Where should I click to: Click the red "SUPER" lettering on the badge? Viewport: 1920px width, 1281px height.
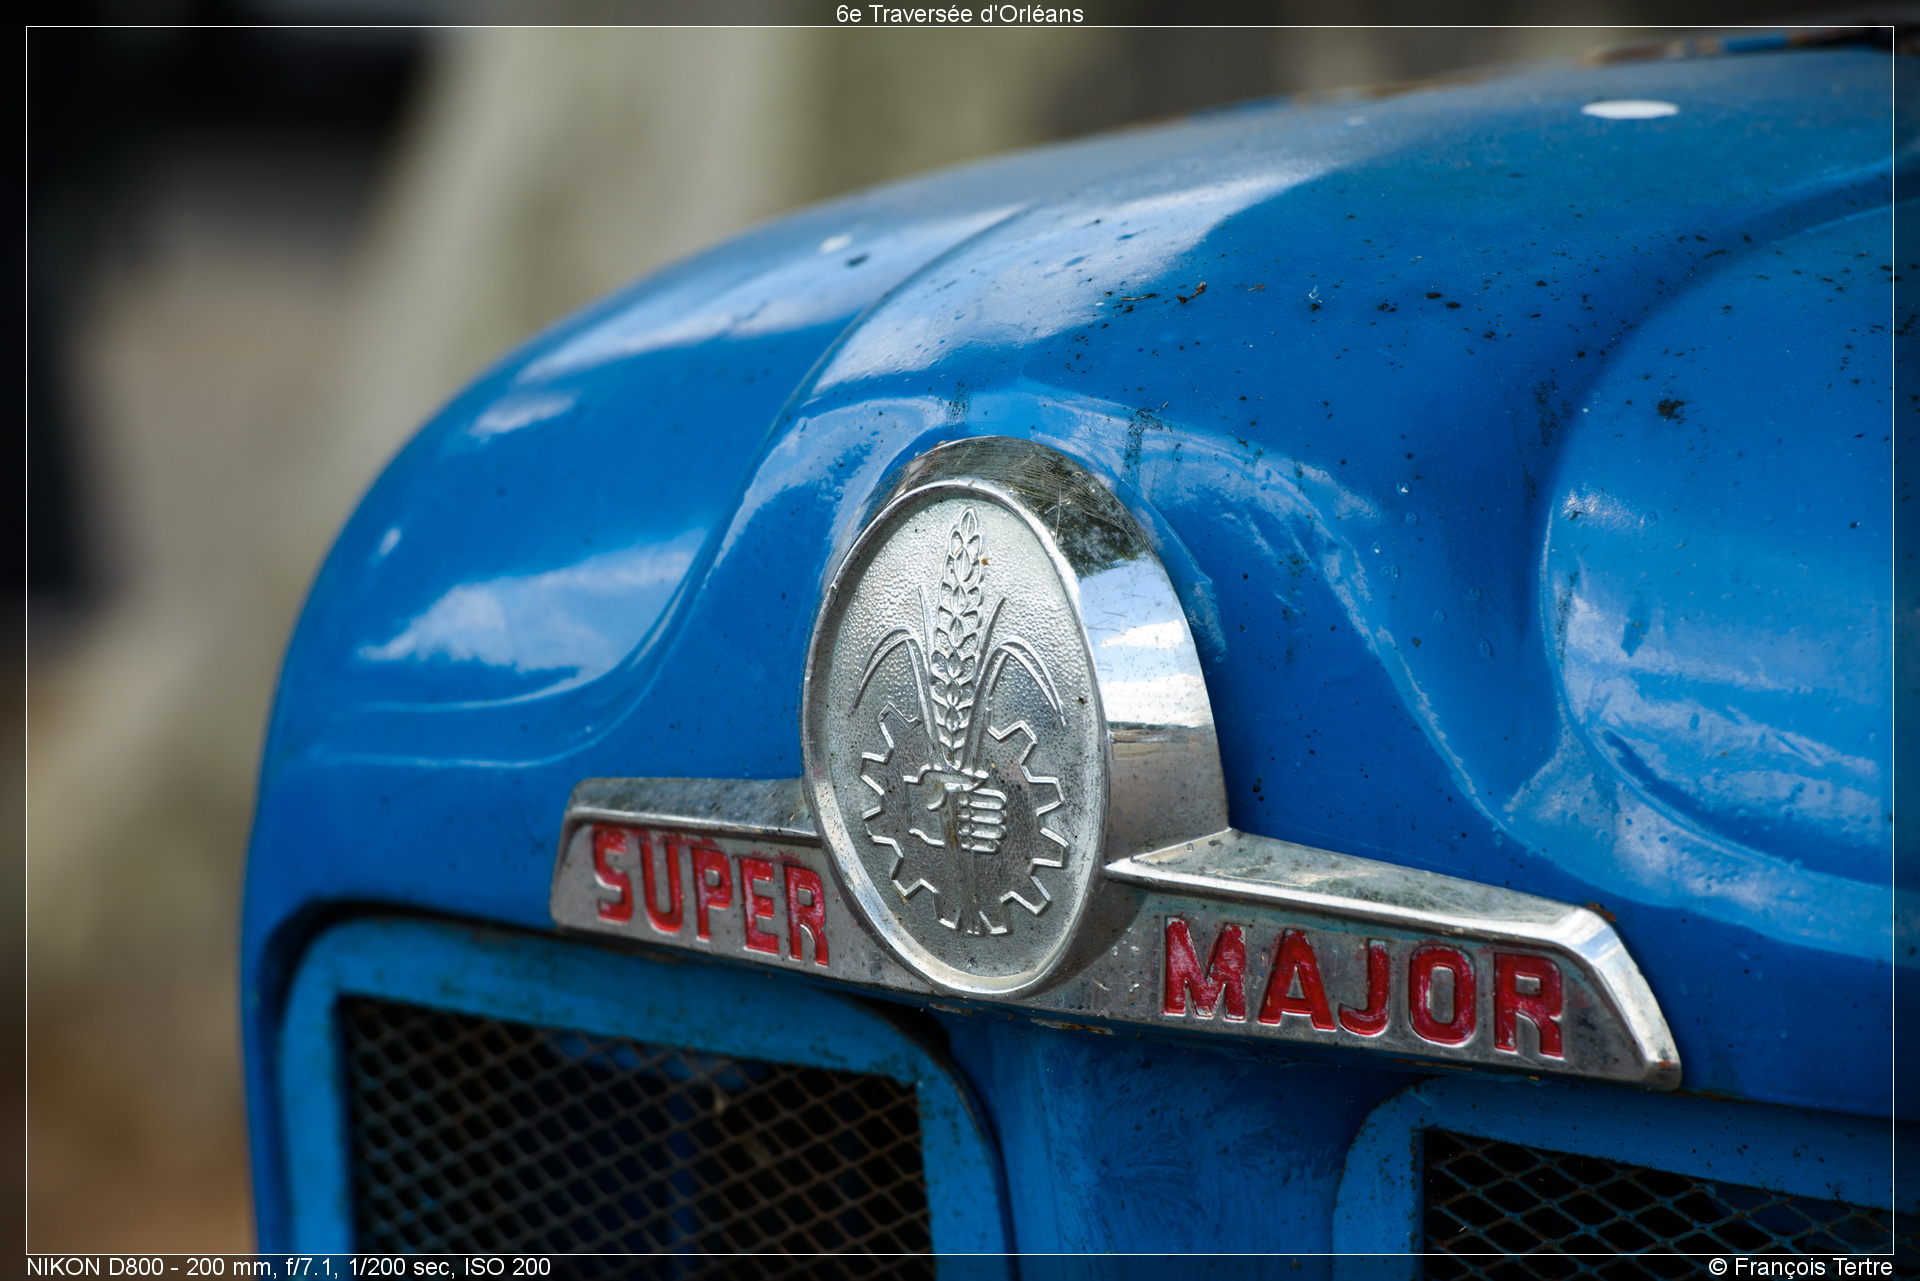point(710,896)
